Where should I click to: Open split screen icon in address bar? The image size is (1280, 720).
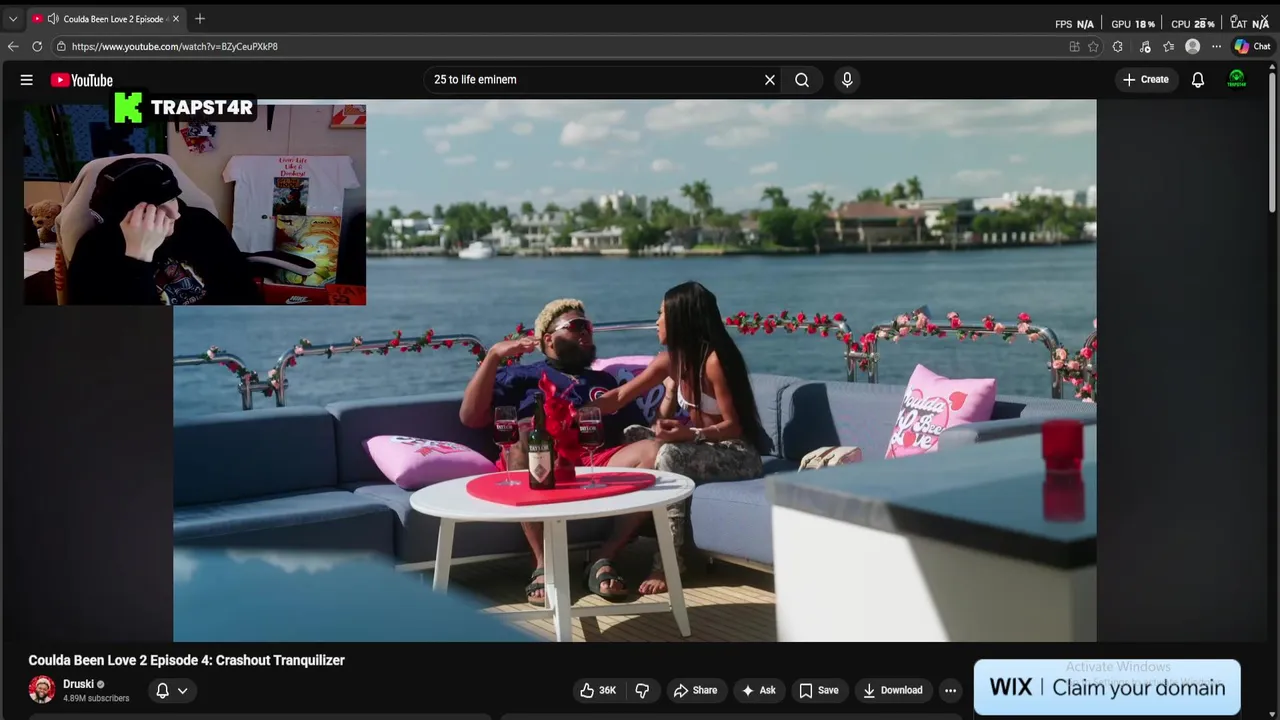(1075, 46)
